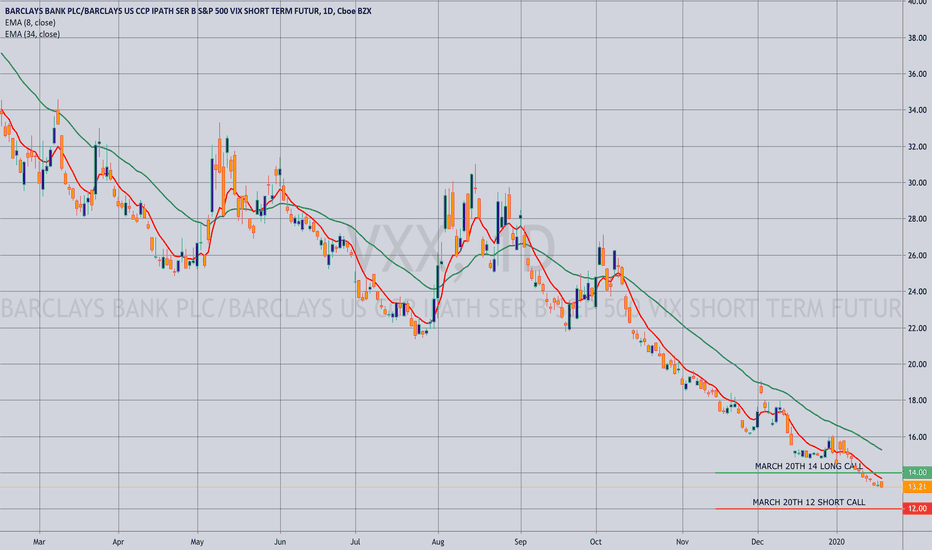
Task: Click the Aug label on the time axis
Action: [x=438, y=542]
